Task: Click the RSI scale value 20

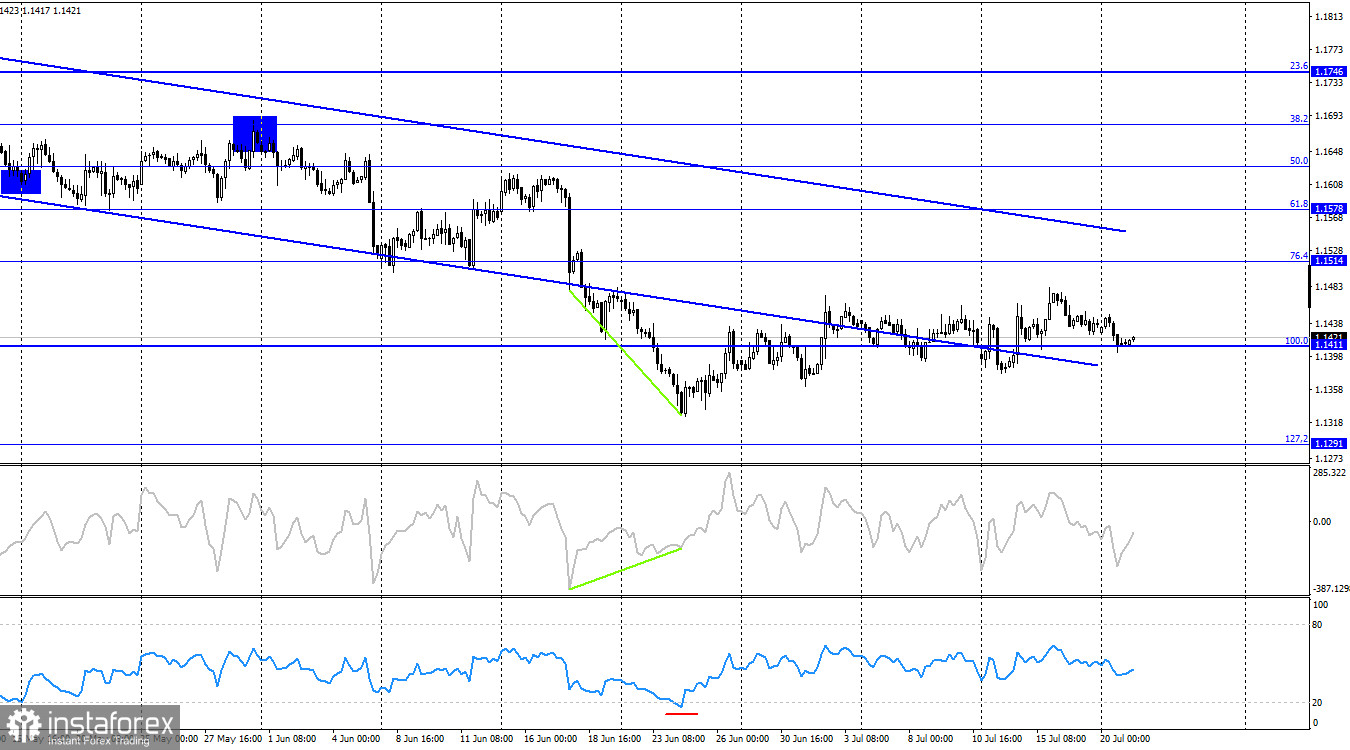Action: pos(1319,703)
